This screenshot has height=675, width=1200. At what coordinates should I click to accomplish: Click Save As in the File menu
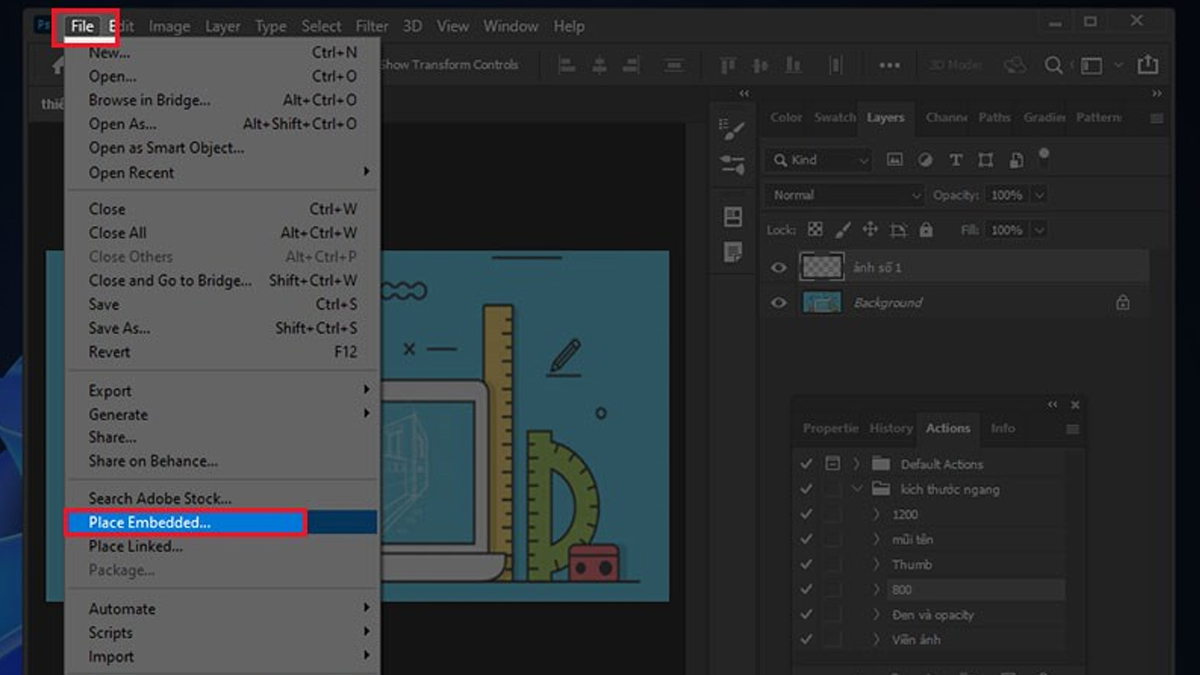click(119, 328)
